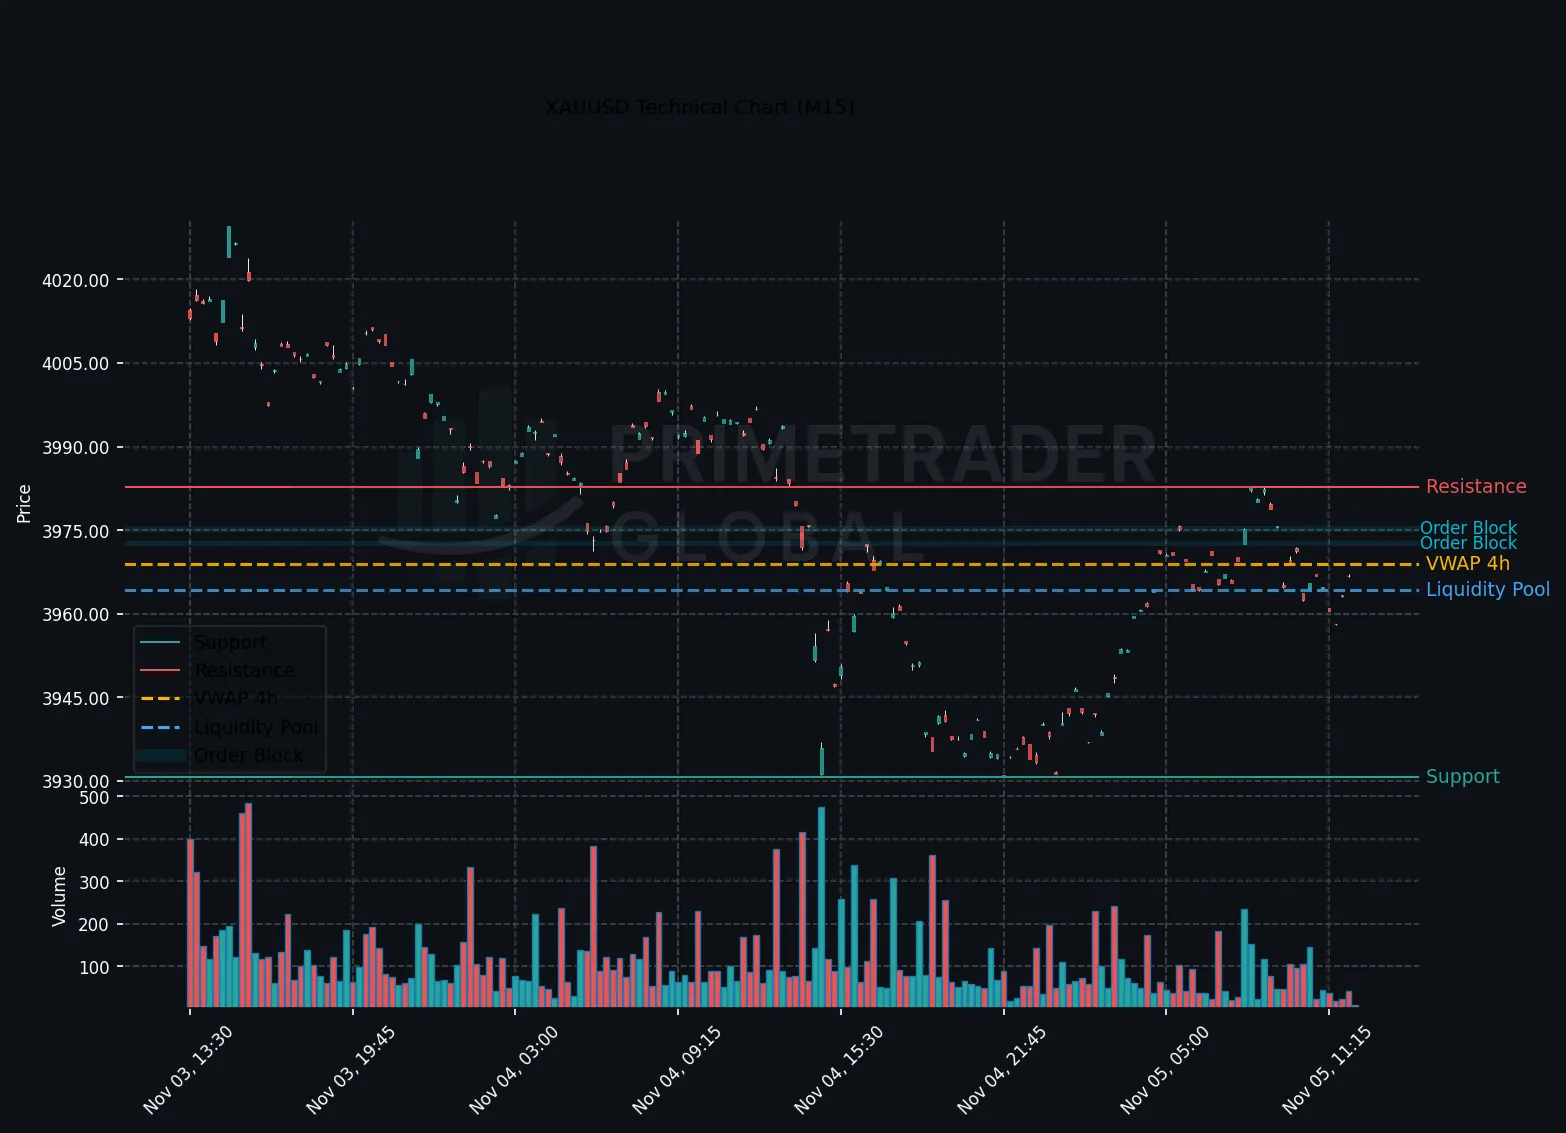Click the 3975.00 price axis label
Viewport: 1566px width, 1133px height.
75,531
